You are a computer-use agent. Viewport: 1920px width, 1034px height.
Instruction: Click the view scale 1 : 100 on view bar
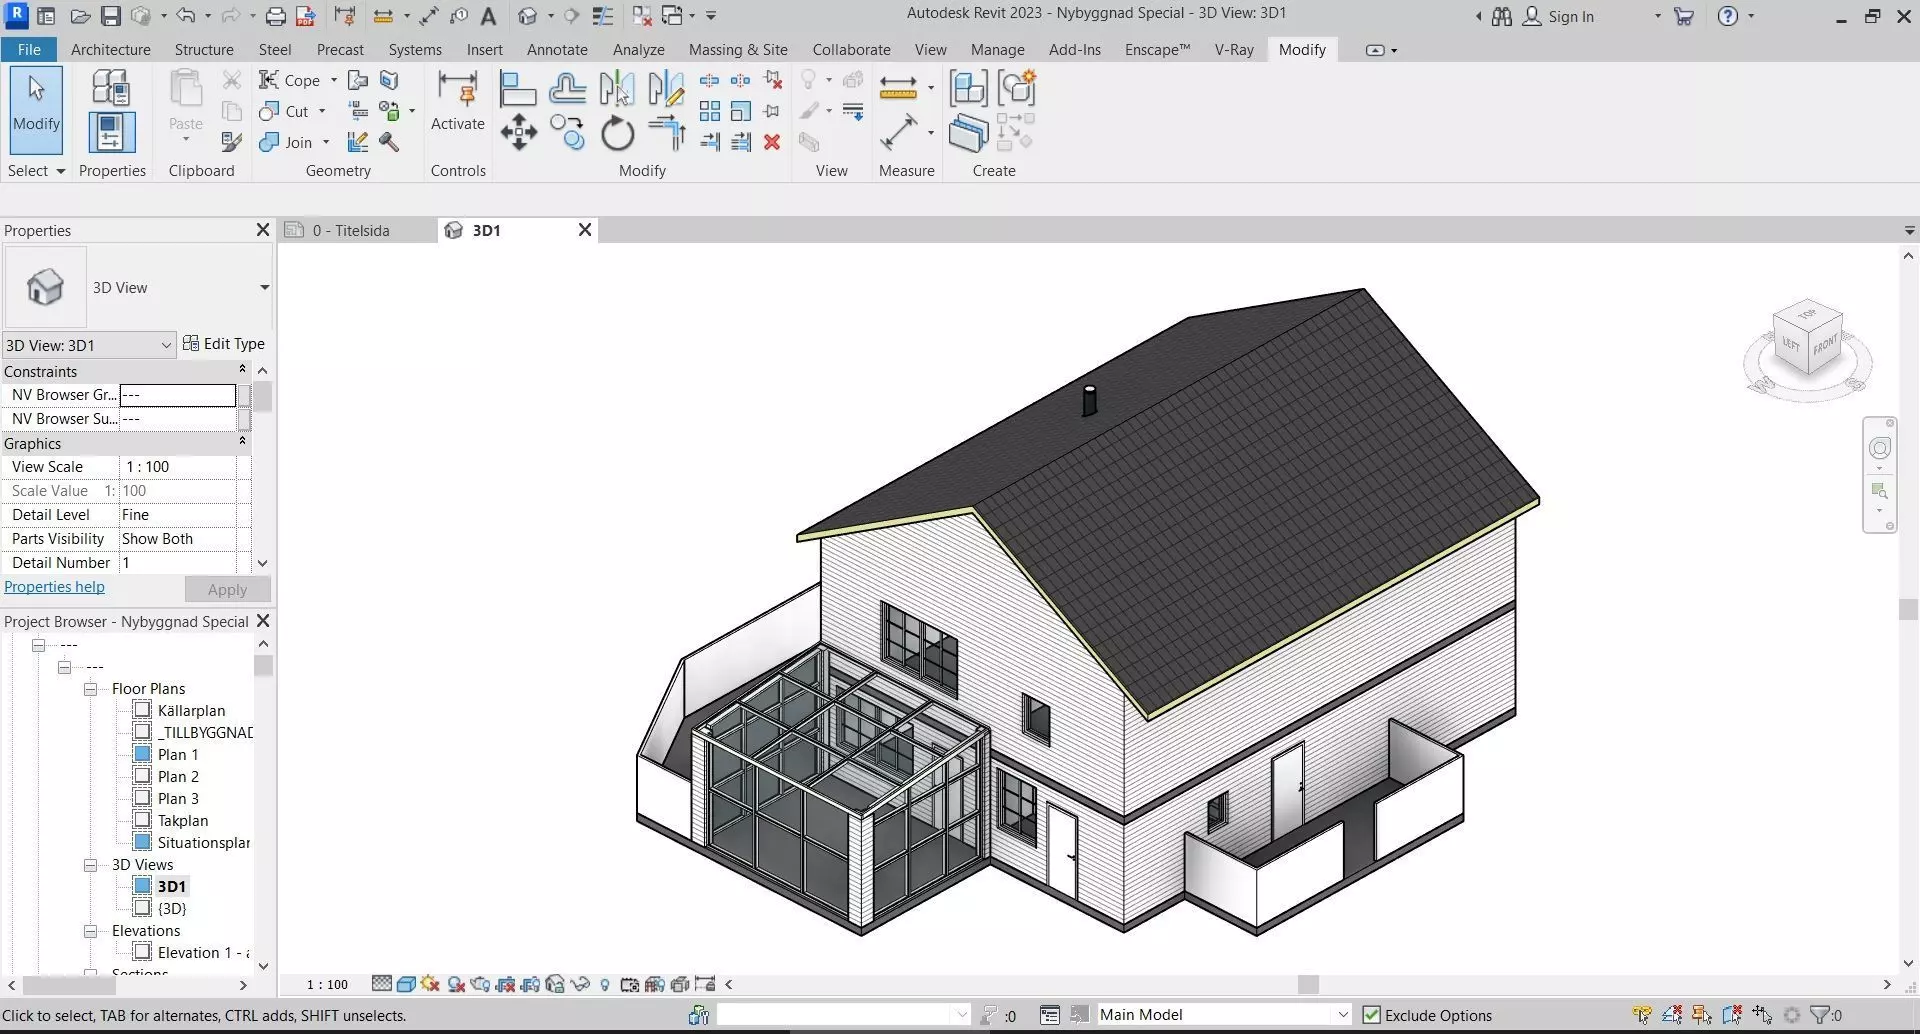pyautogui.click(x=327, y=985)
